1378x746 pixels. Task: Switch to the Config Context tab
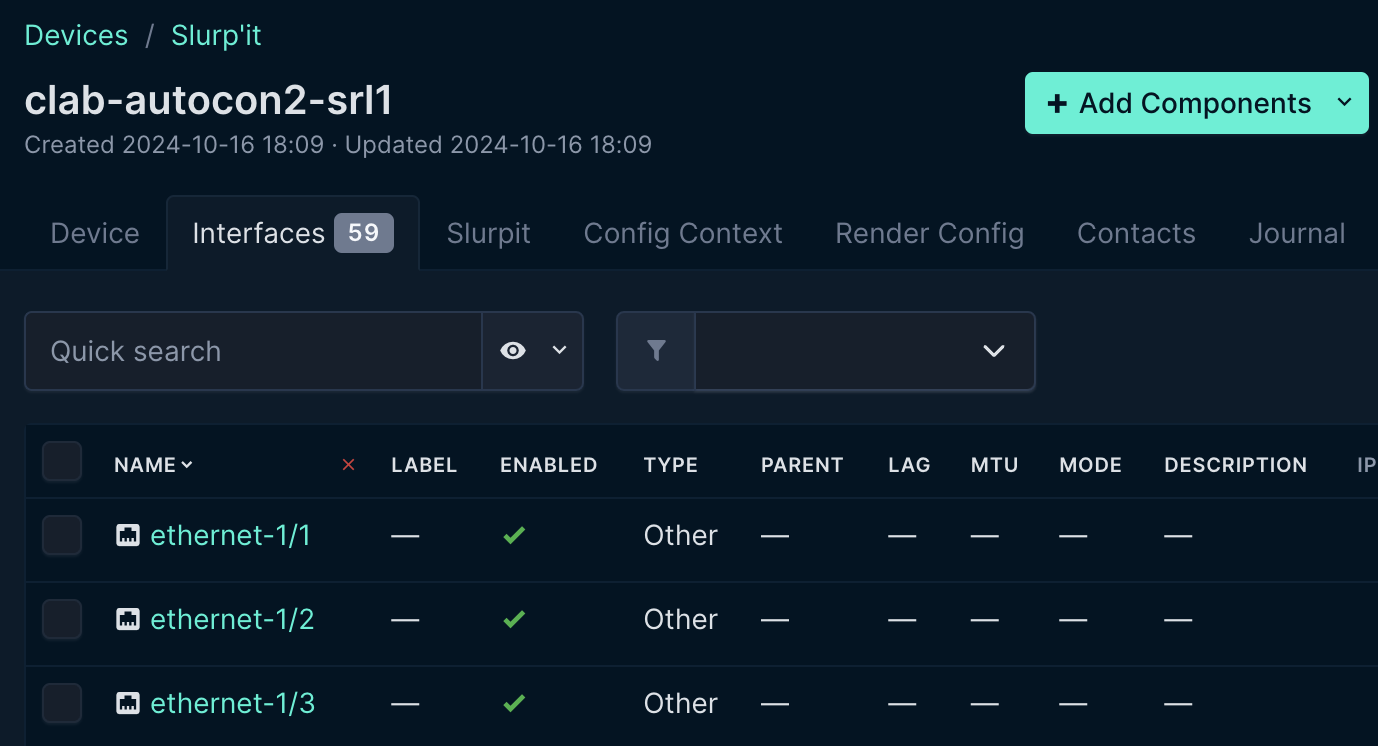point(683,233)
